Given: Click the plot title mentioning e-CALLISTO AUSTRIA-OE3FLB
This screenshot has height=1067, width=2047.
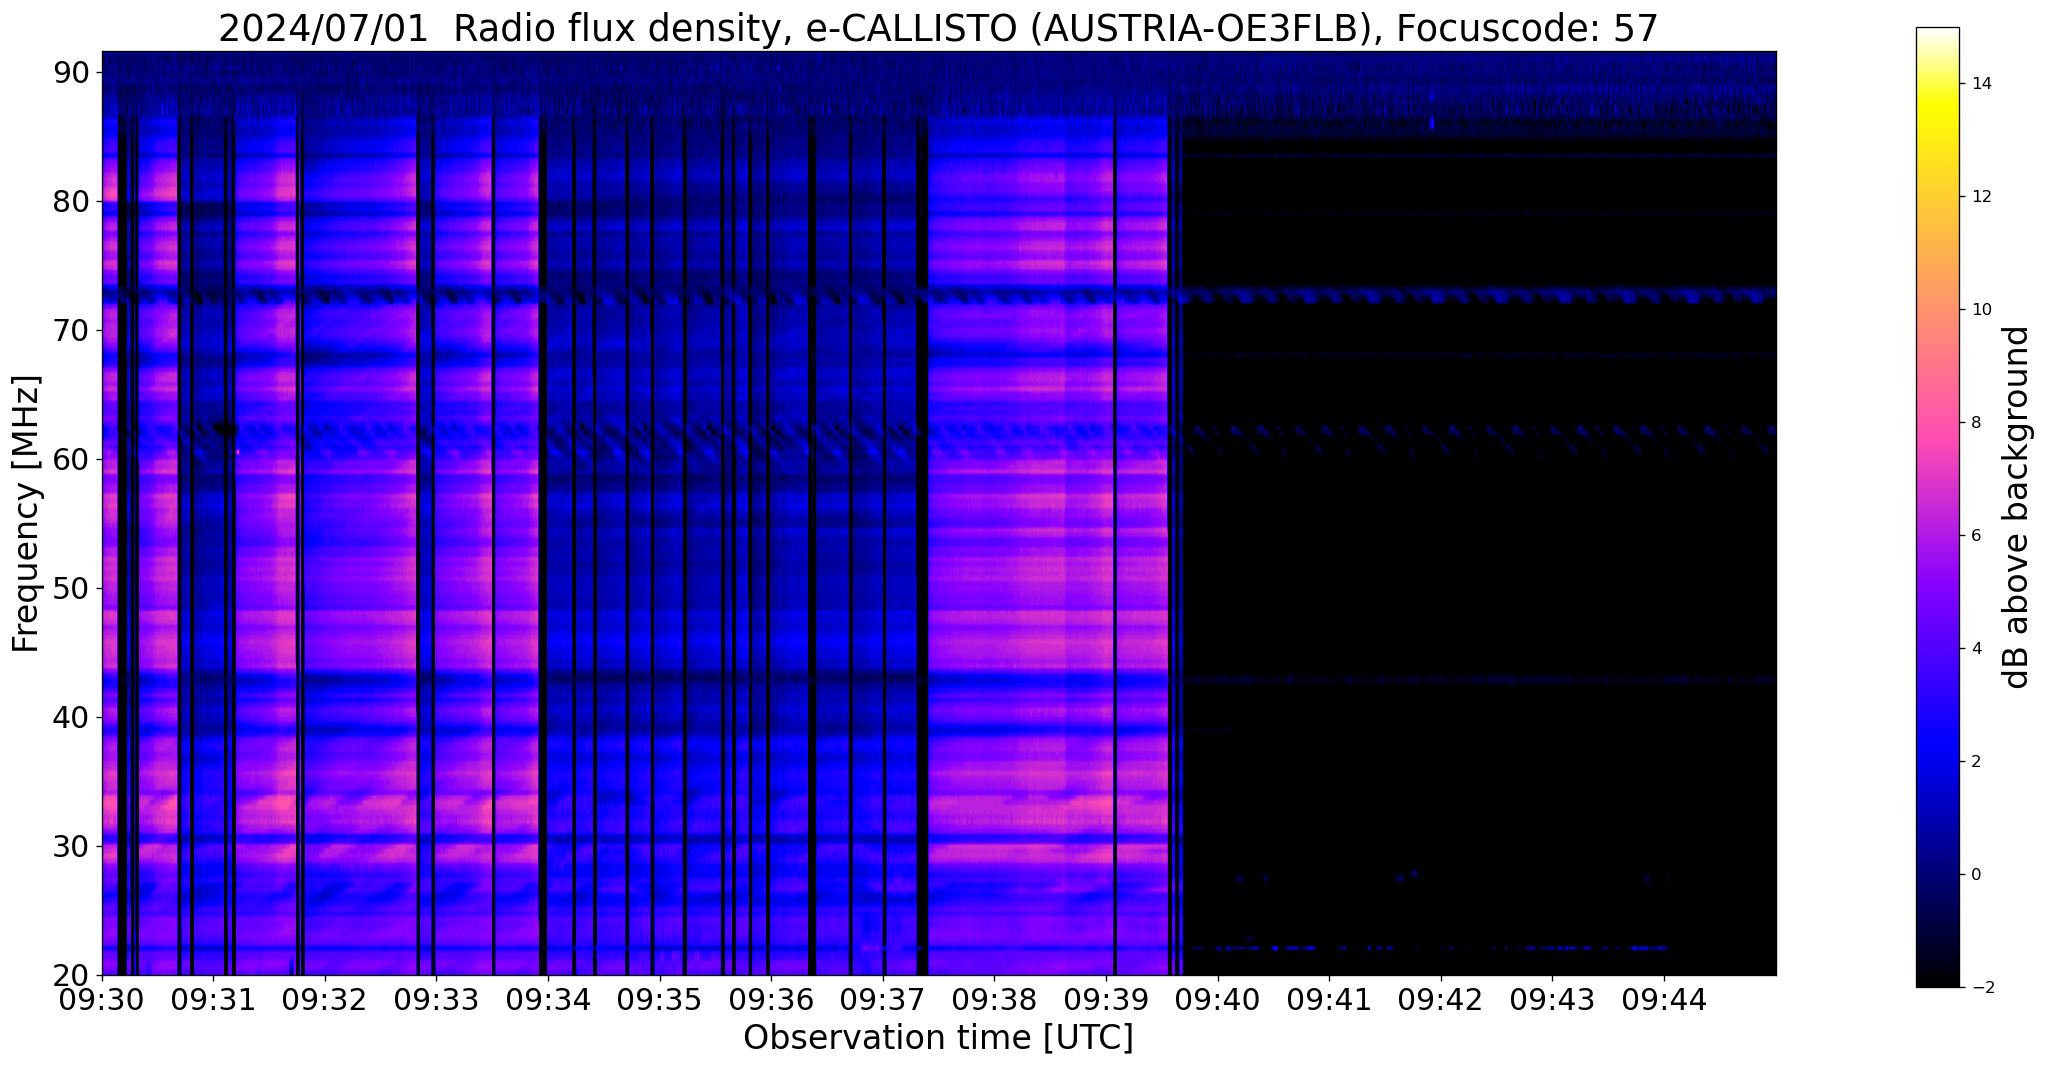Looking at the screenshot, I should click(938, 28).
